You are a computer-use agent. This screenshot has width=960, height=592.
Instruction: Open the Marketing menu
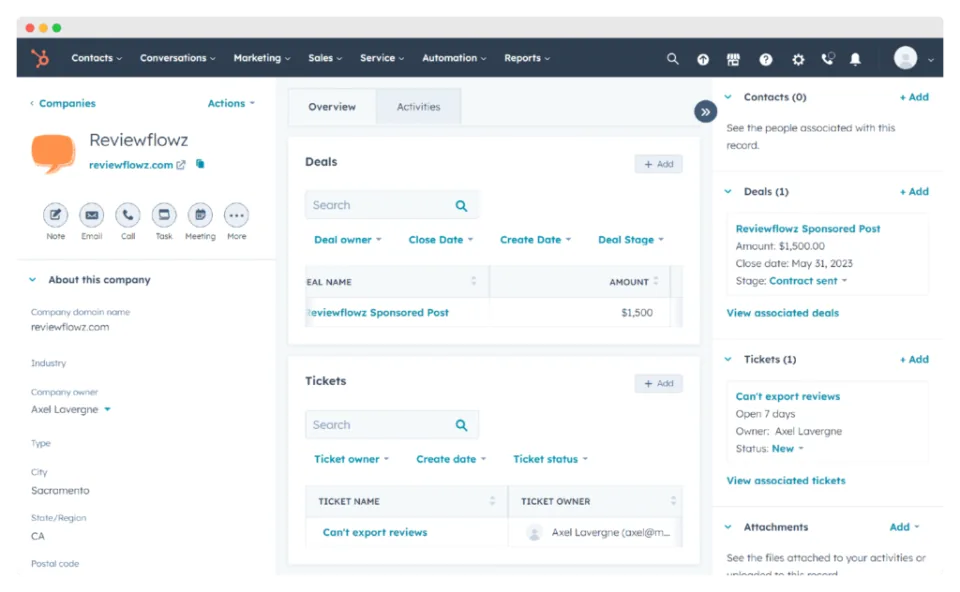tap(262, 58)
